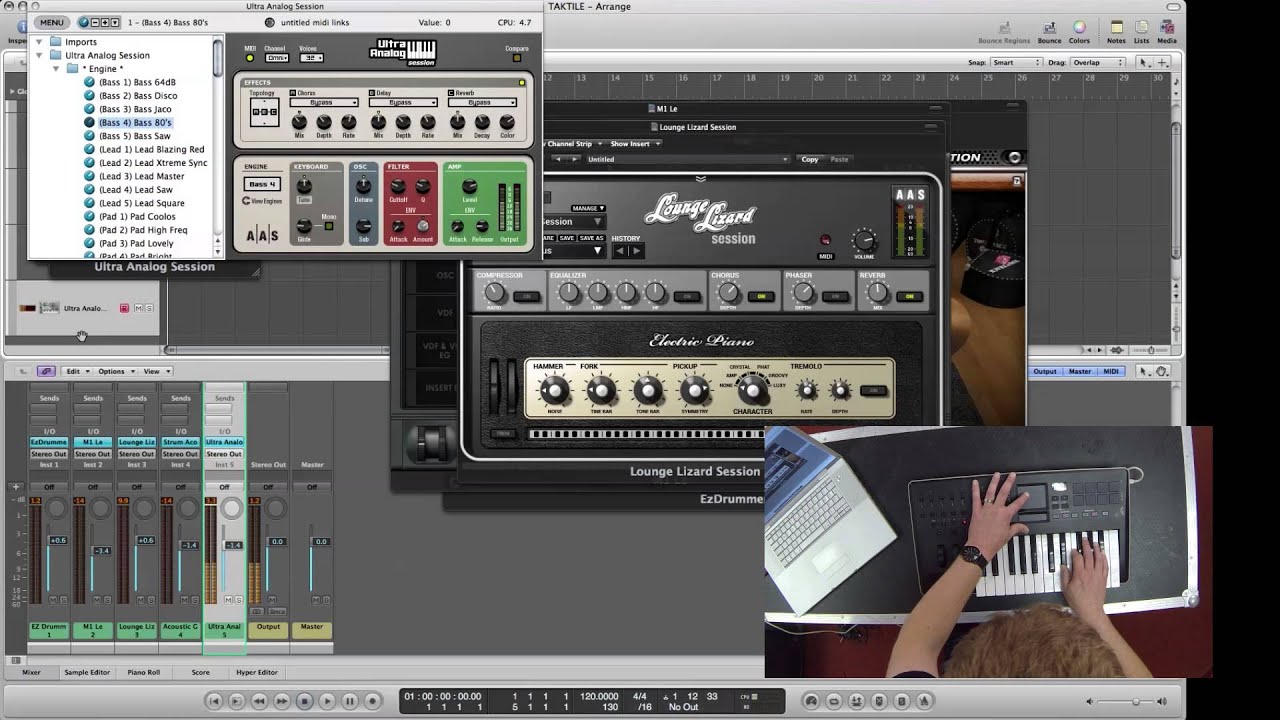
Task: Select the (Lead 3) Lead Master preset
Action: click(141, 176)
